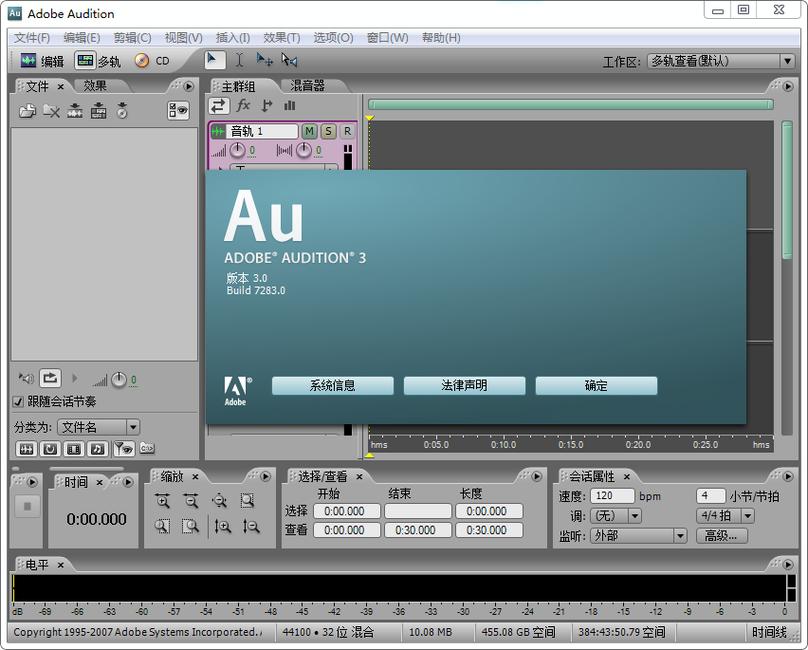This screenshot has width=808, height=650.
Task: Open the 缩放 panel options flyout menu
Action: (265, 476)
